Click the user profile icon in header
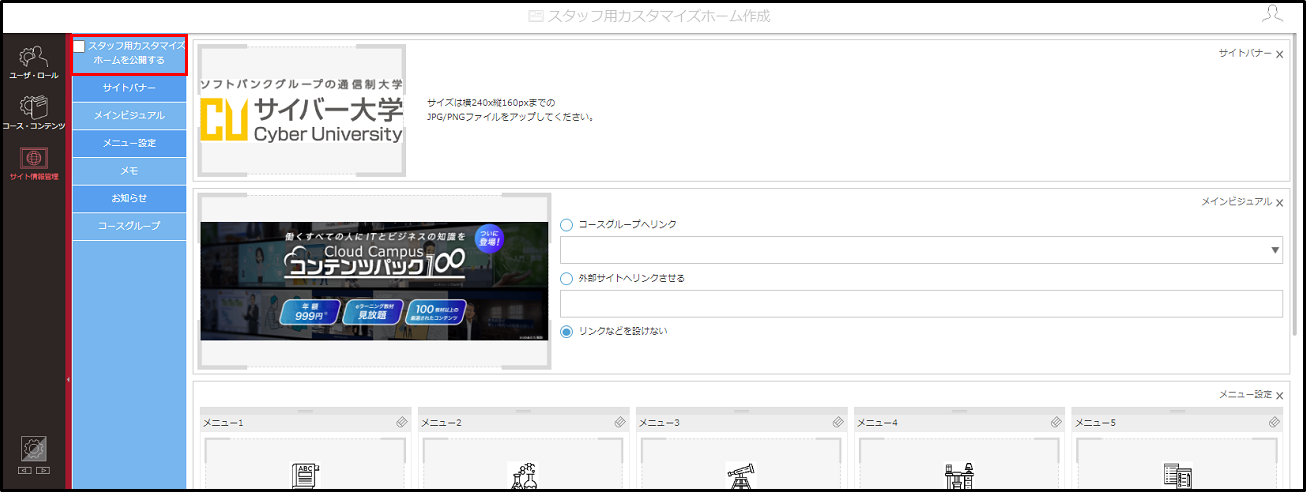The image size is (1306, 492). [1272, 13]
